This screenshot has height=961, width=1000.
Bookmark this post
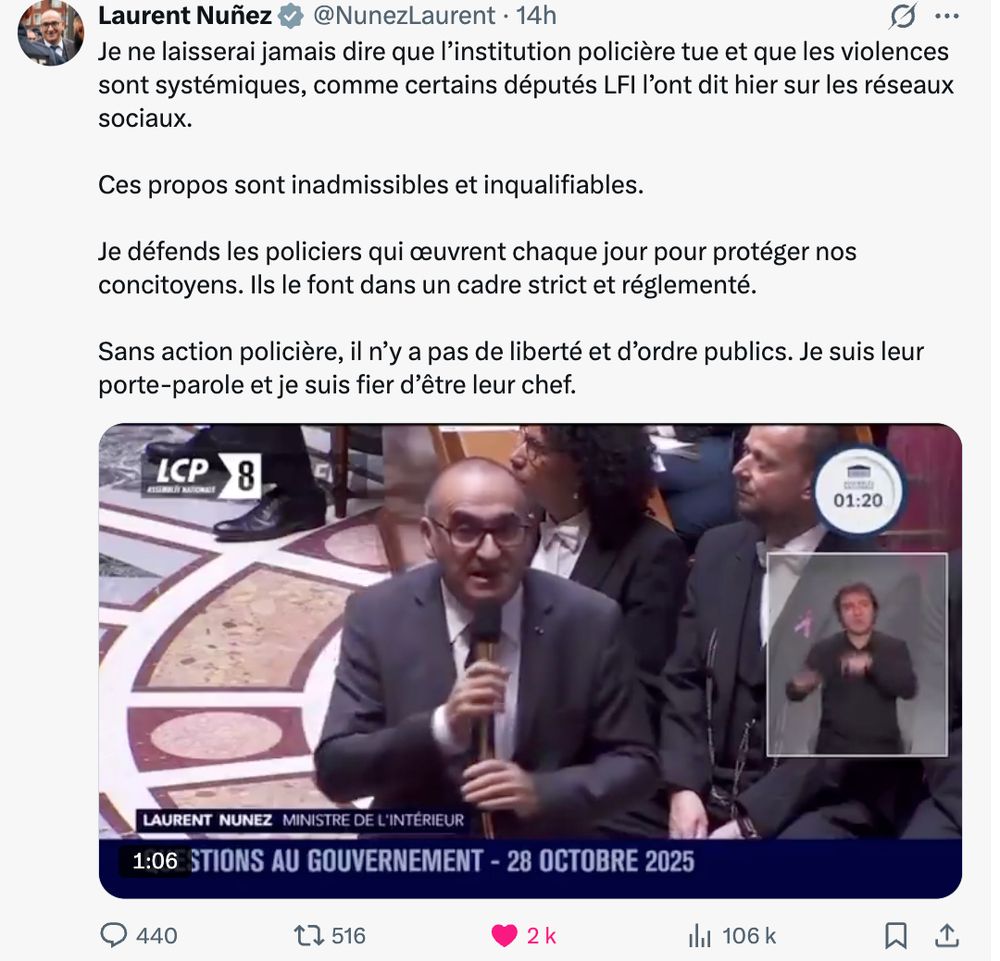(896, 935)
